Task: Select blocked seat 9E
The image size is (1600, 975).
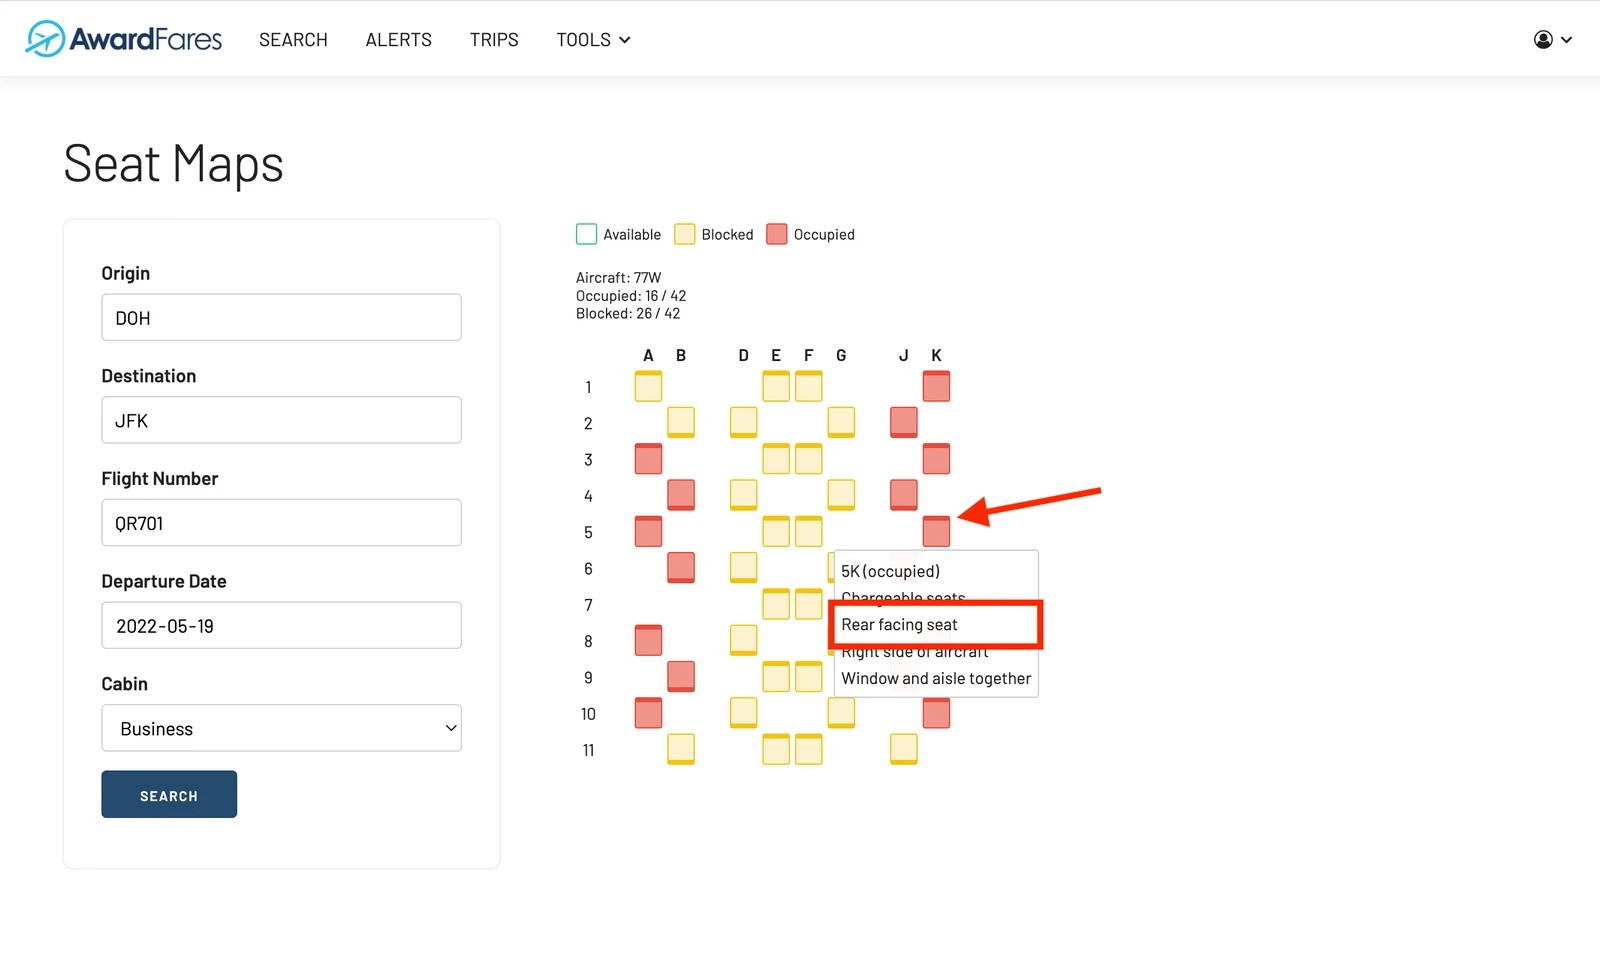Action: click(x=776, y=676)
